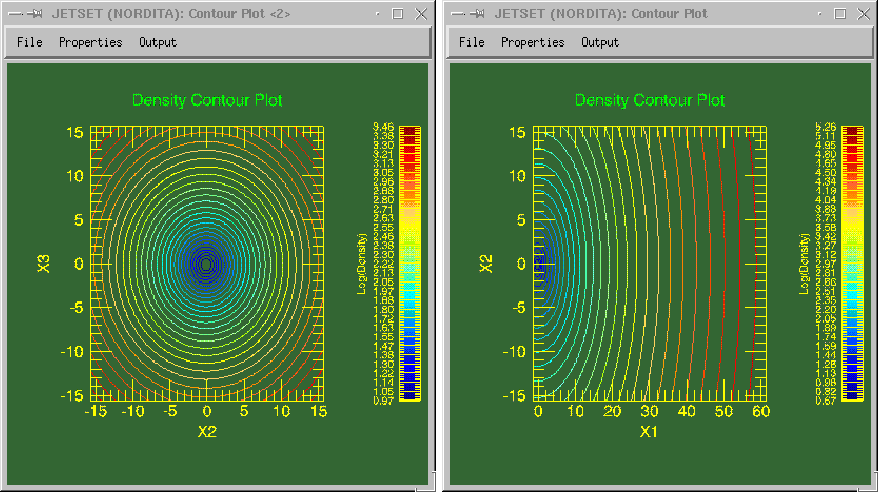Toggle pin icon on the X1-X2 Contour Plot titlebar
The width and height of the screenshot is (878, 492).
click(477, 14)
